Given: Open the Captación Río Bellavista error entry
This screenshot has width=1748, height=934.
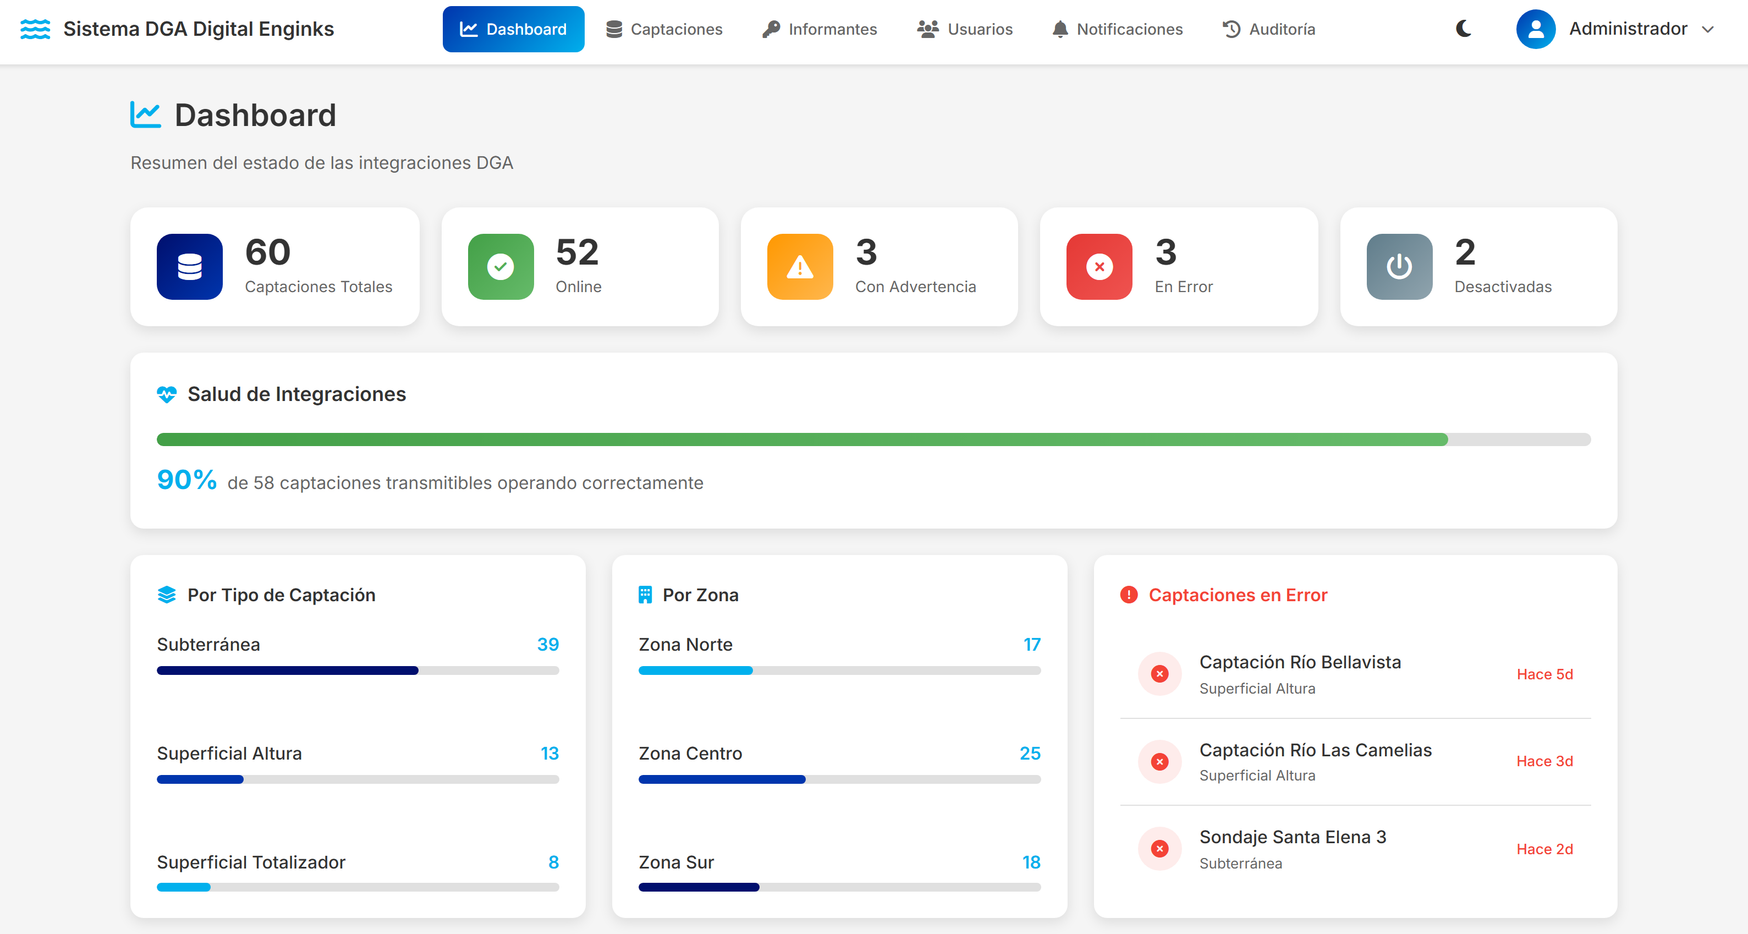Looking at the screenshot, I should point(1355,674).
